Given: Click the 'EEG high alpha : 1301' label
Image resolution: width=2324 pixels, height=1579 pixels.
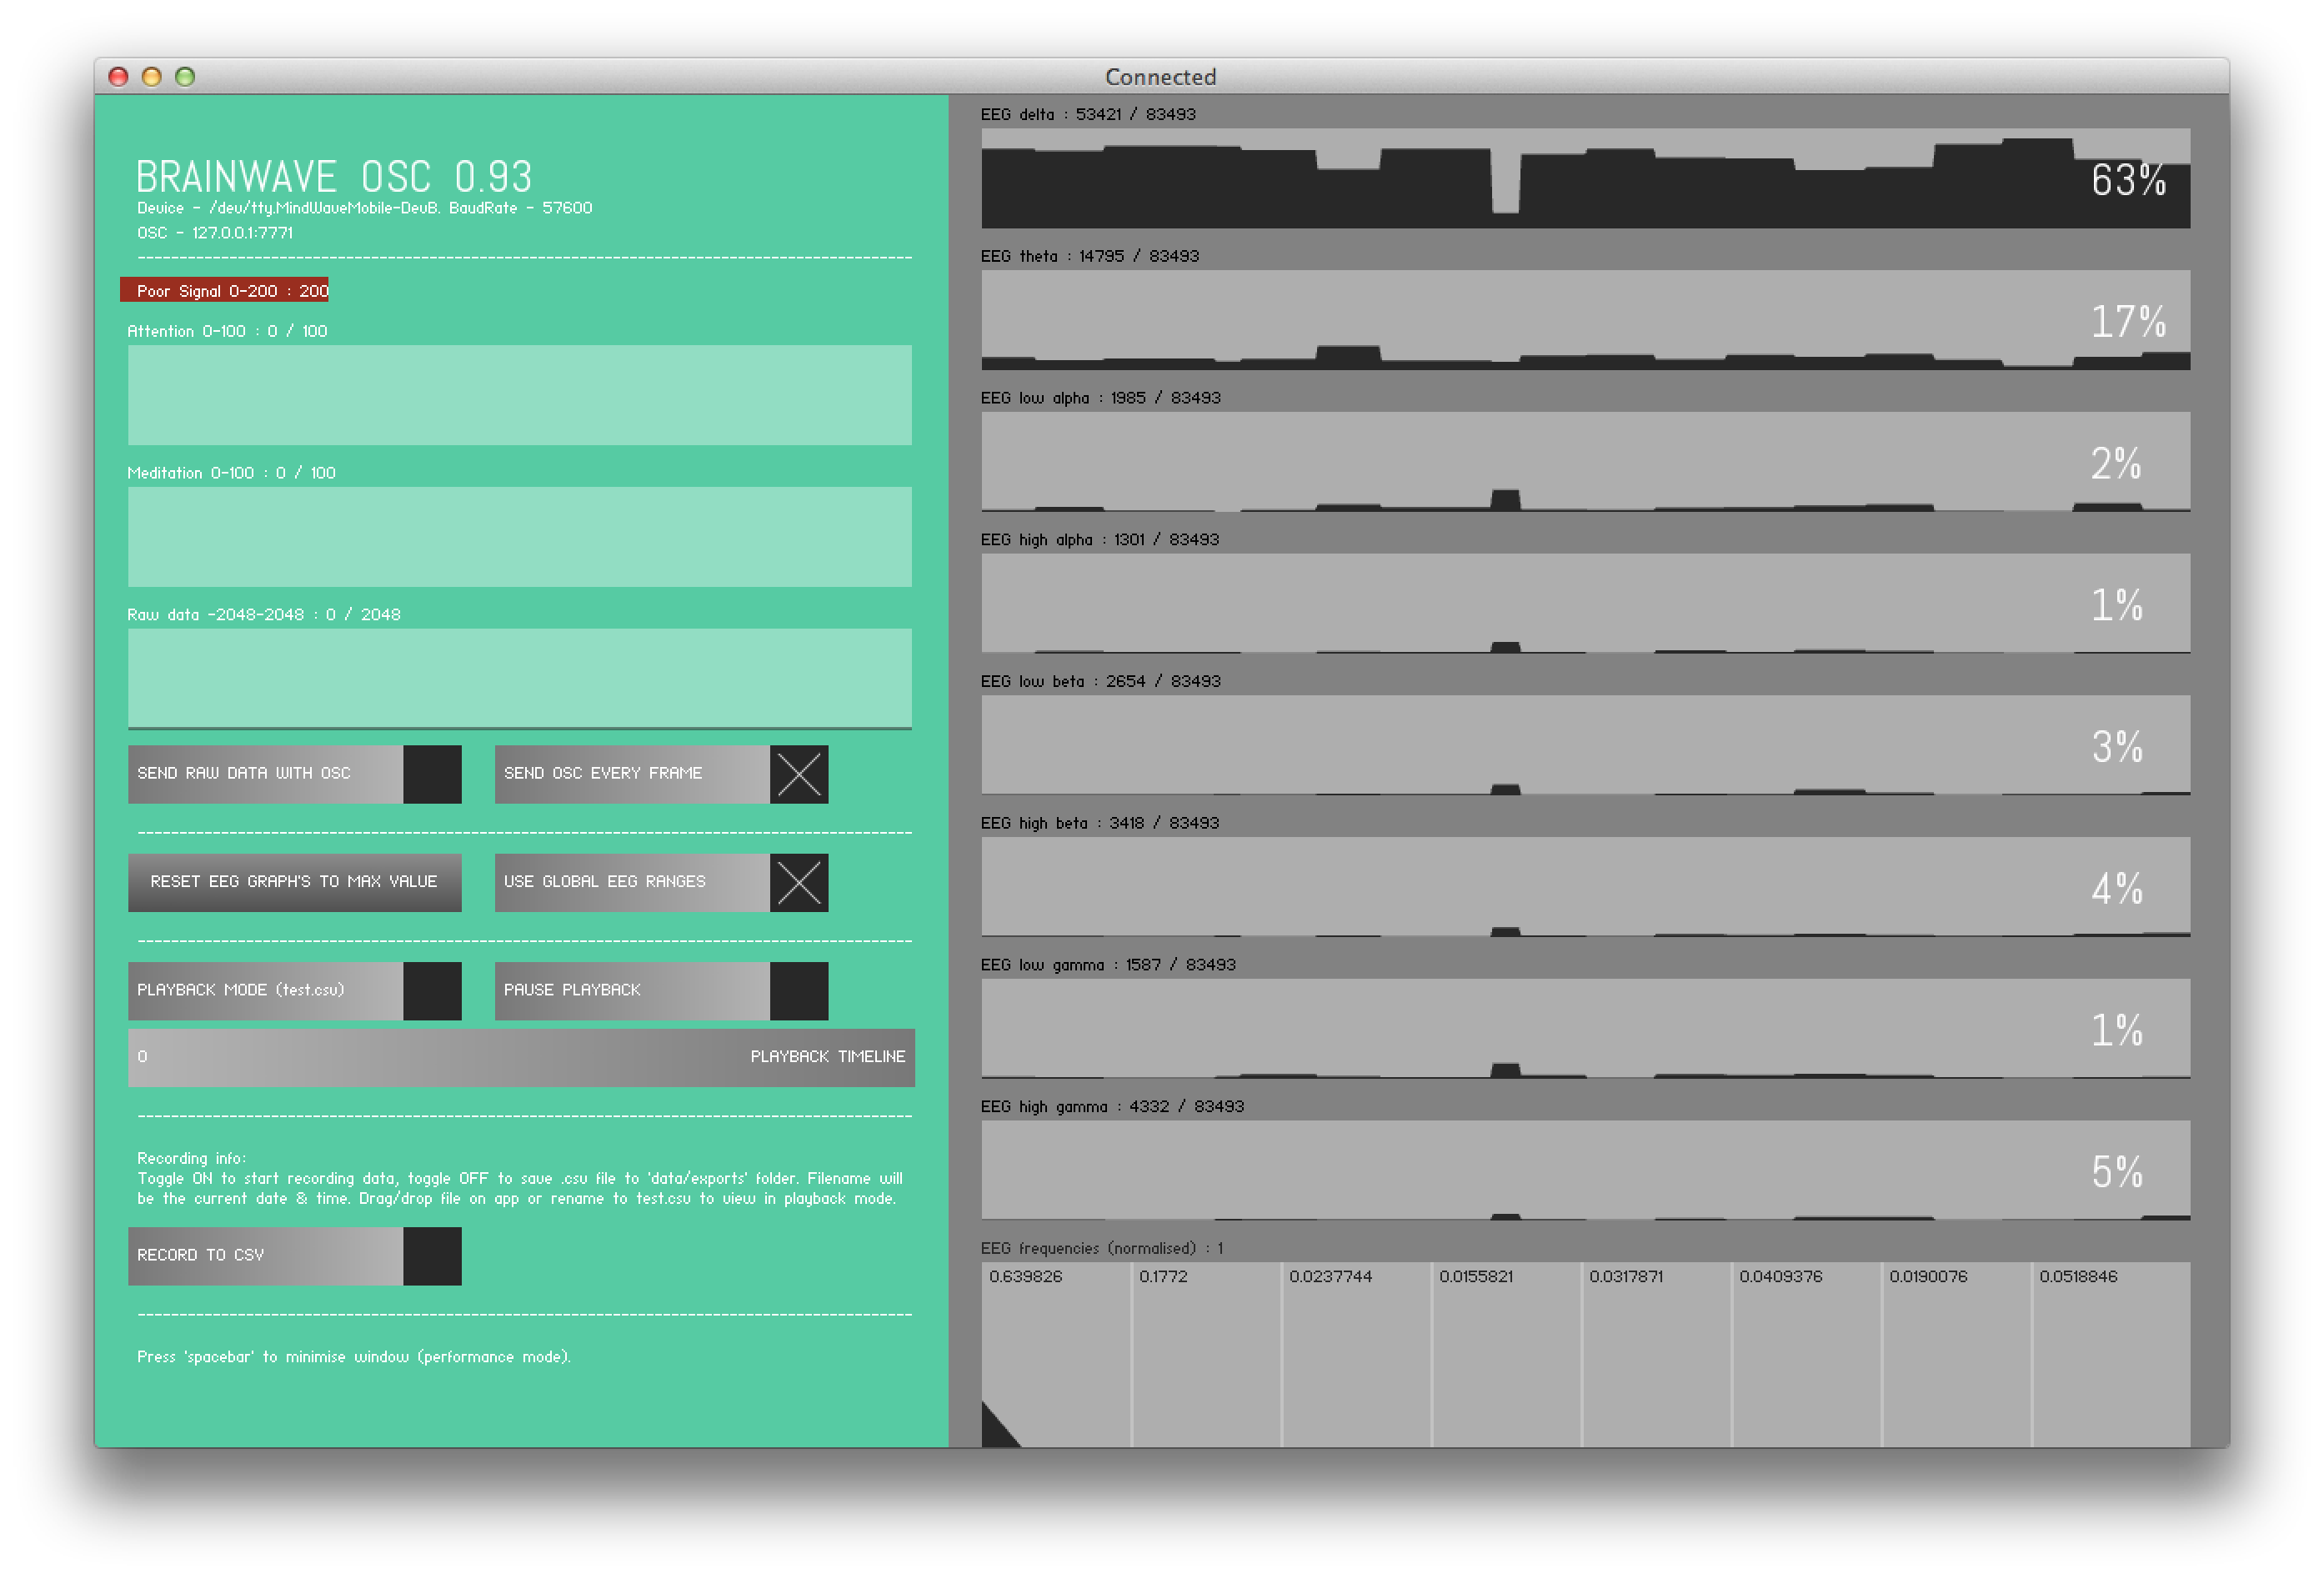Looking at the screenshot, I should [x=1100, y=540].
